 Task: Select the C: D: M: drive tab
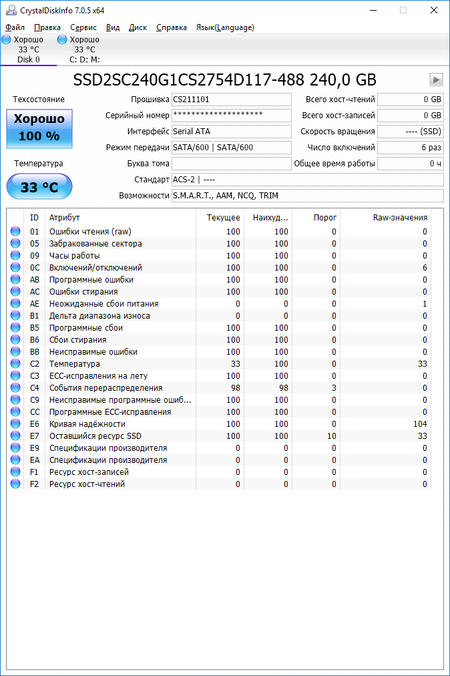(x=84, y=50)
